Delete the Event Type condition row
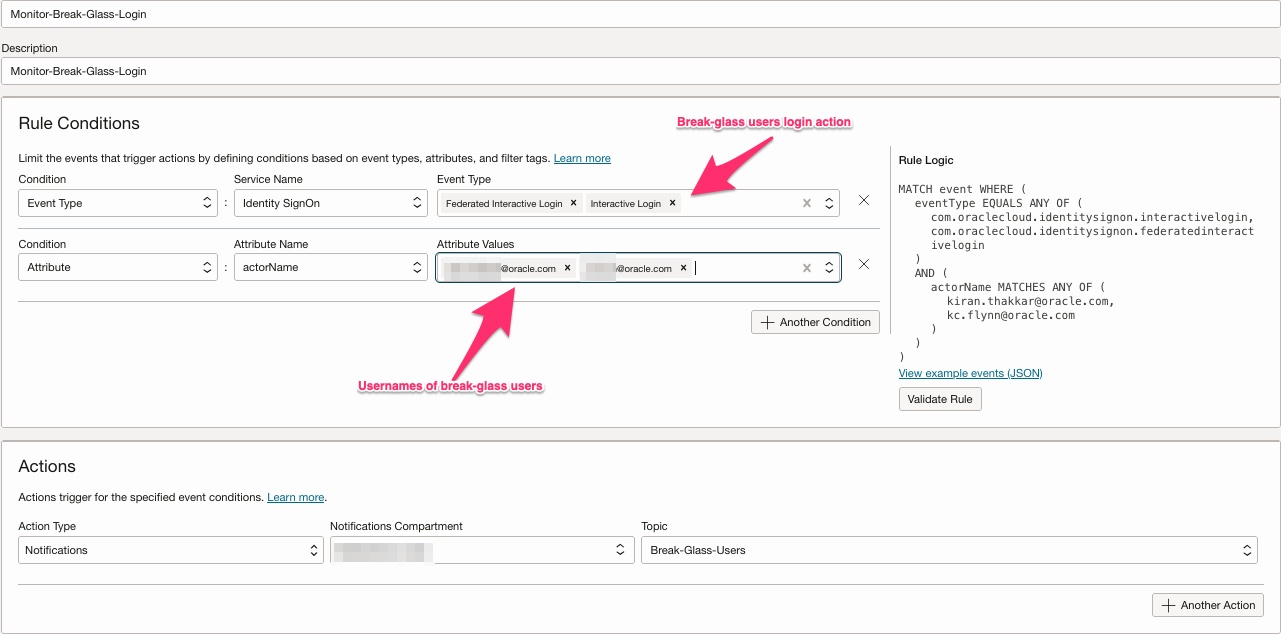 pos(864,201)
